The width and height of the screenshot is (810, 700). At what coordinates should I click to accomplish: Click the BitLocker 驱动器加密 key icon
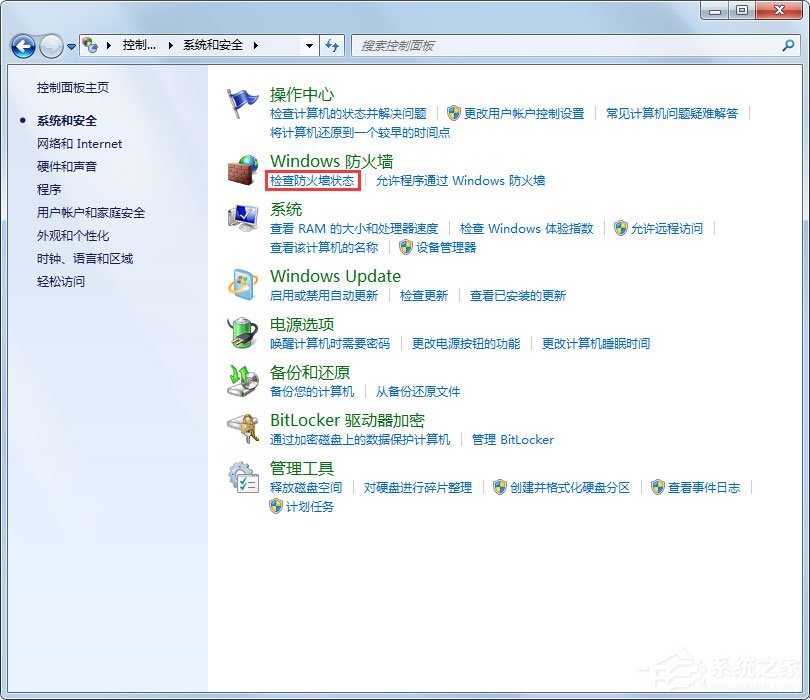tap(242, 429)
